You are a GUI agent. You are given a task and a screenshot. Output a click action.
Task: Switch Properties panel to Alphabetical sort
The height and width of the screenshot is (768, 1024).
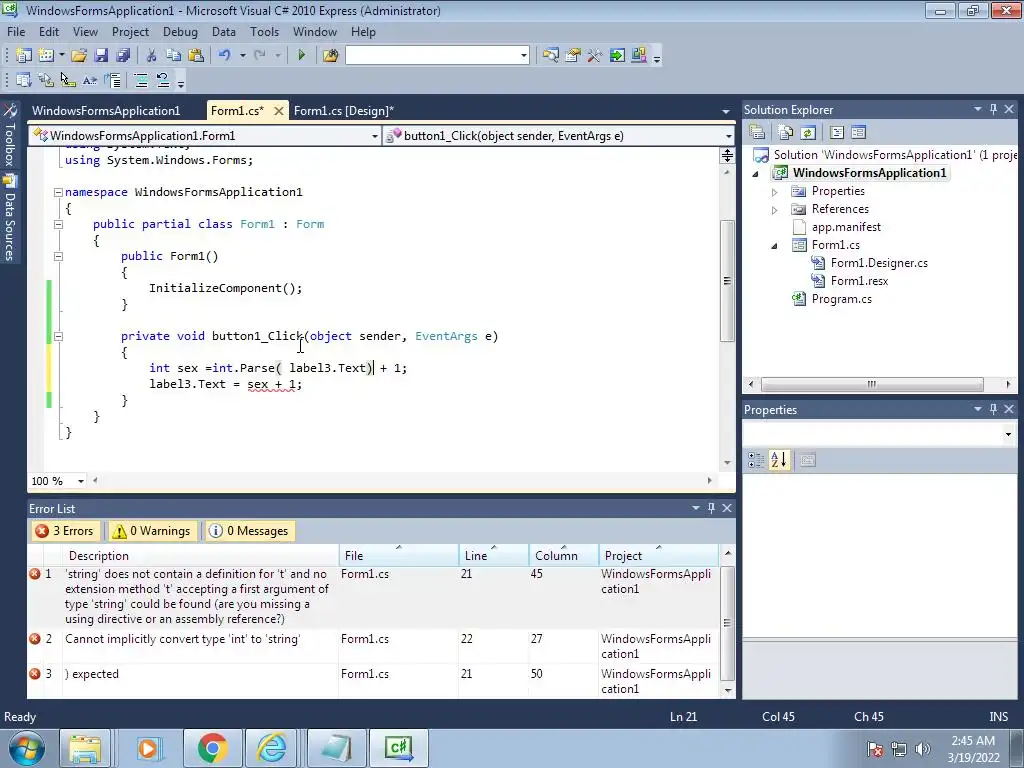pos(779,460)
